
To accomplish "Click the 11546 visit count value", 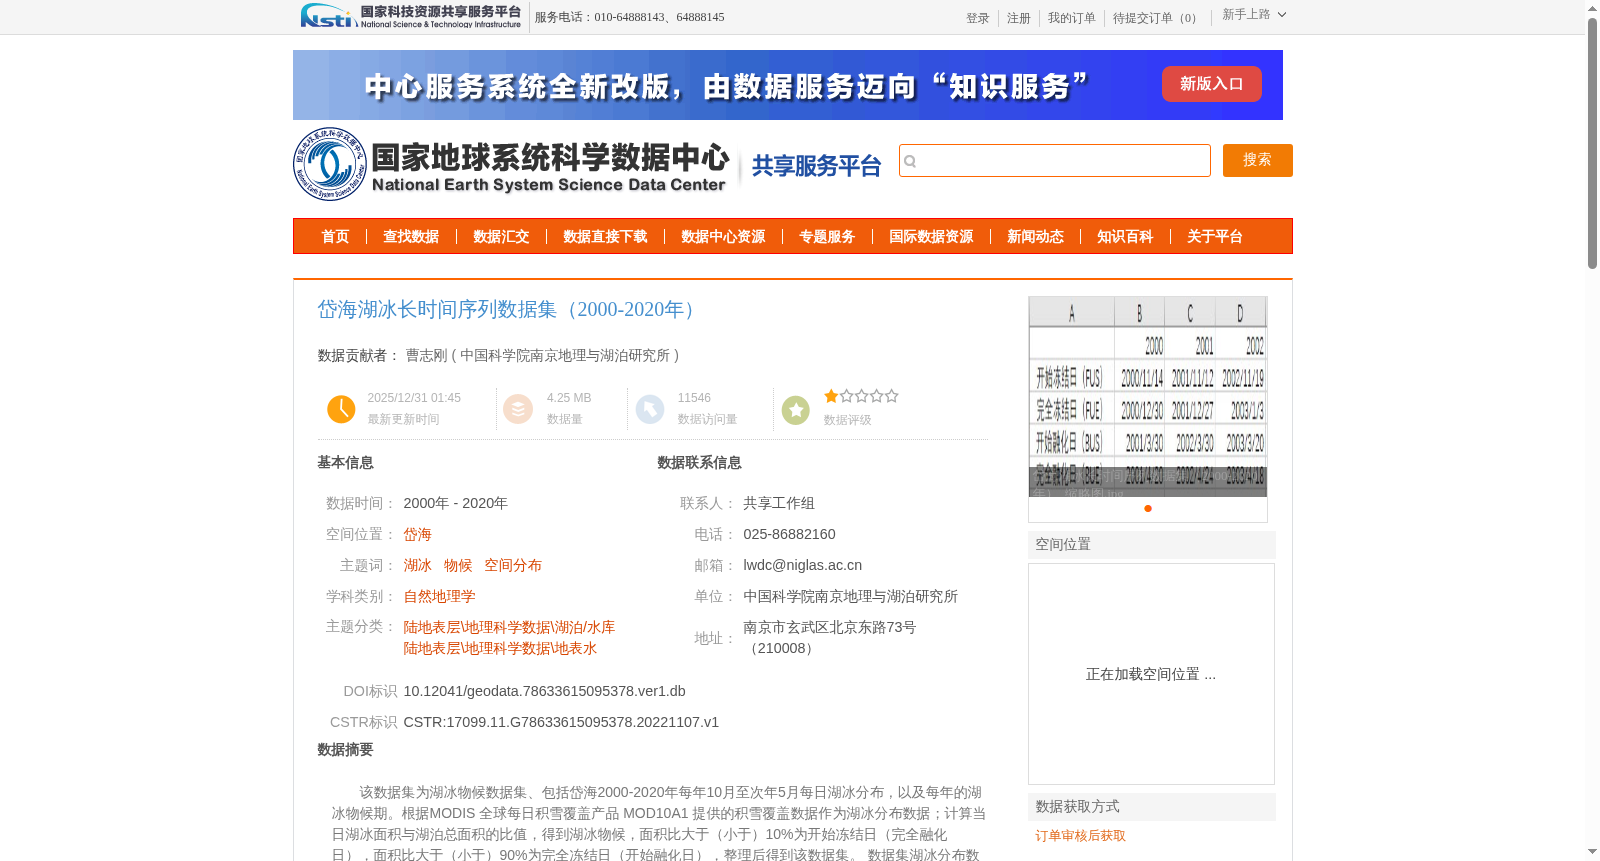I will tap(695, 398).
